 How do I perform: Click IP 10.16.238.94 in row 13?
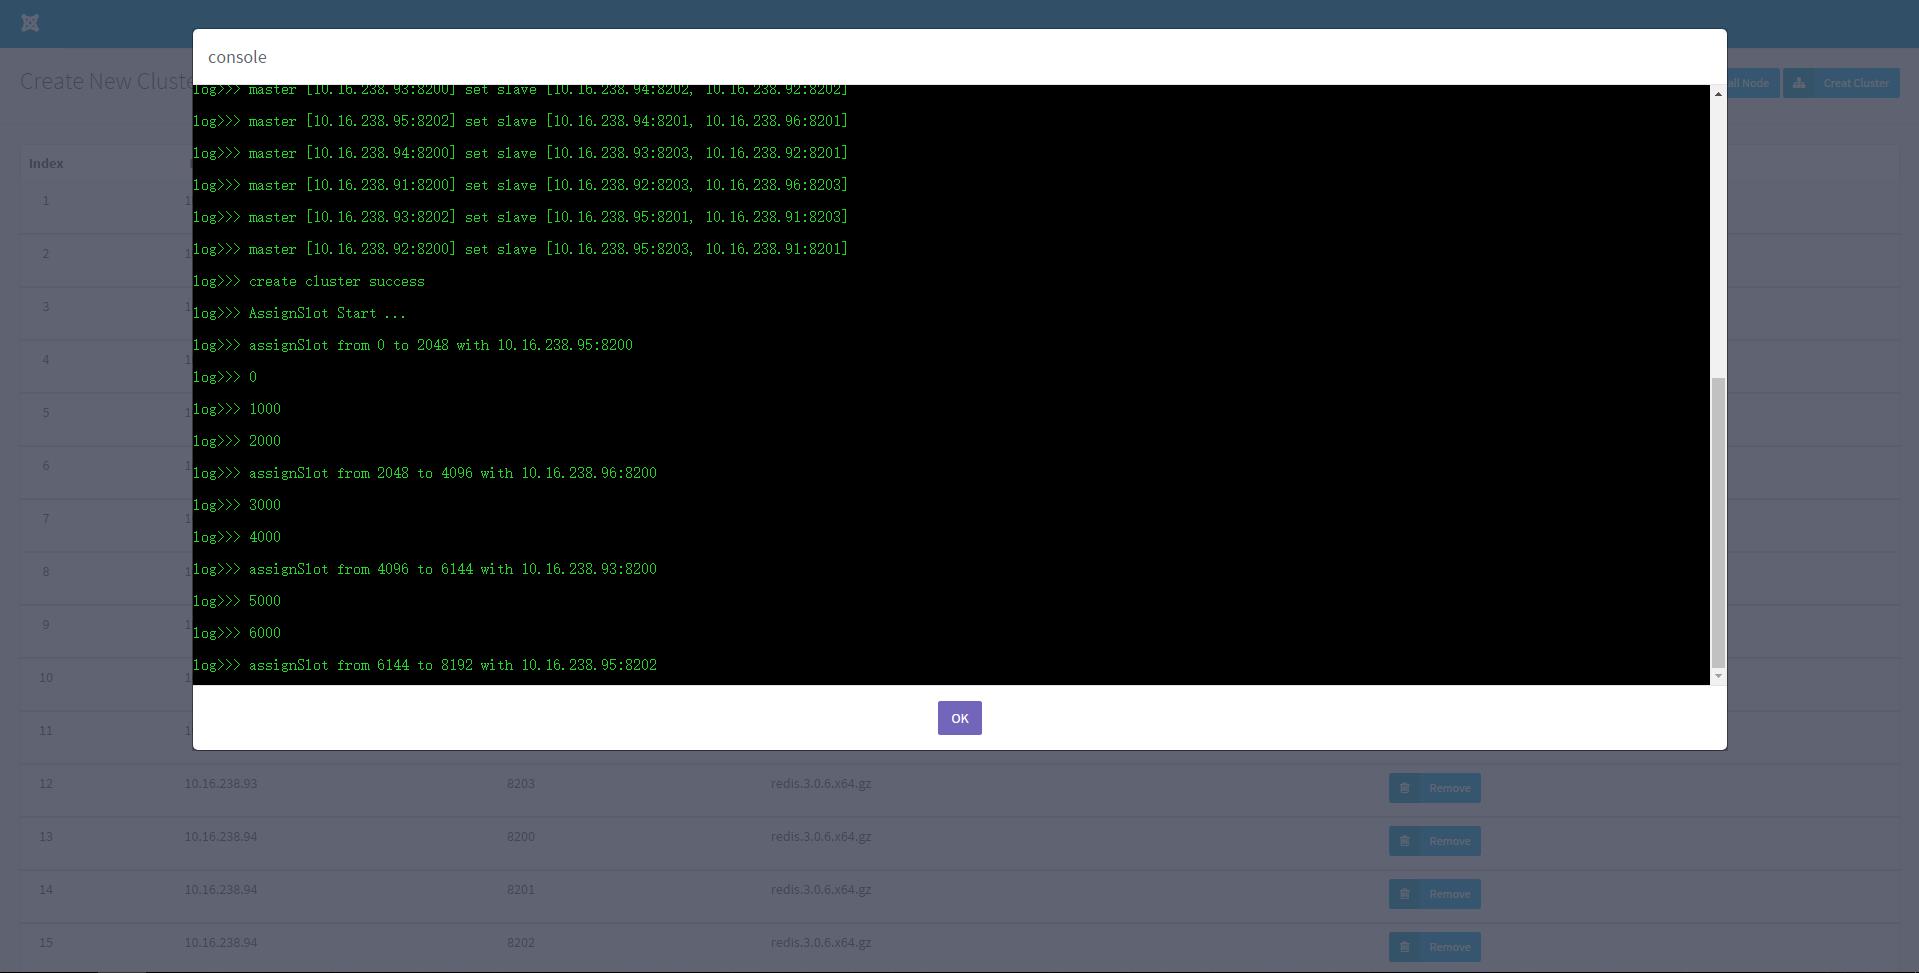(x=221, y=837)
